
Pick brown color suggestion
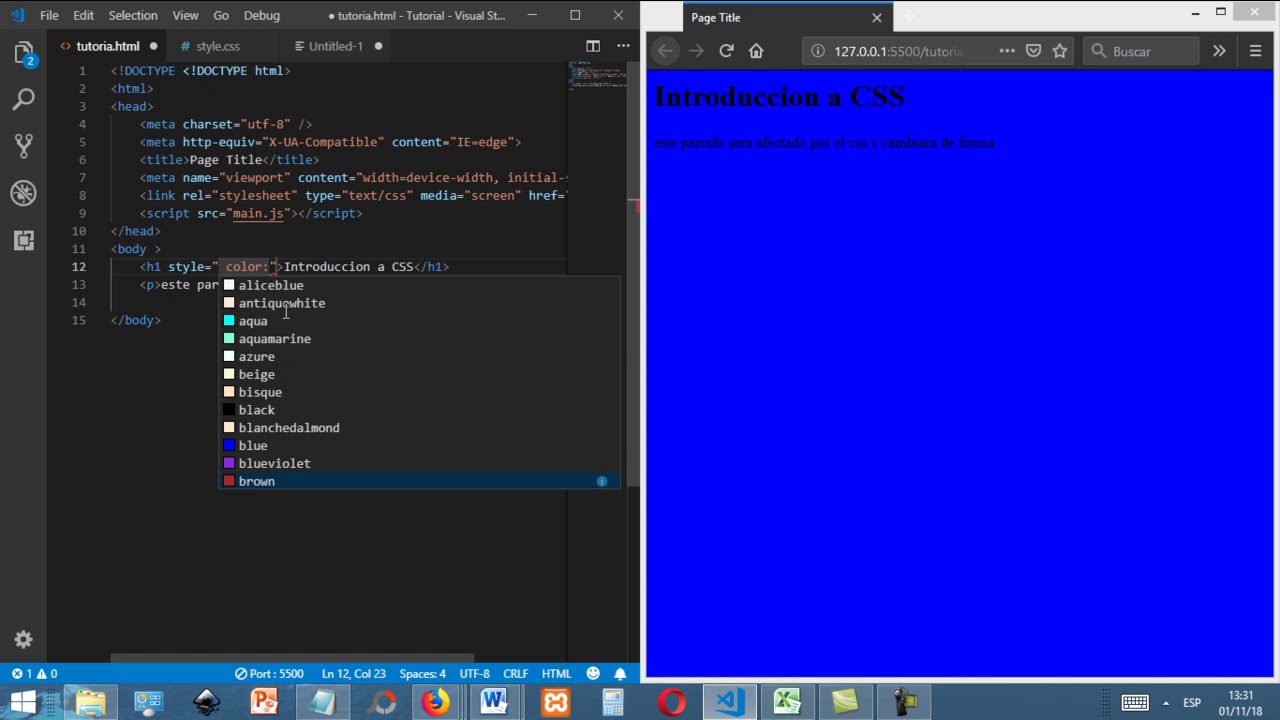click(x=419, y=481)
